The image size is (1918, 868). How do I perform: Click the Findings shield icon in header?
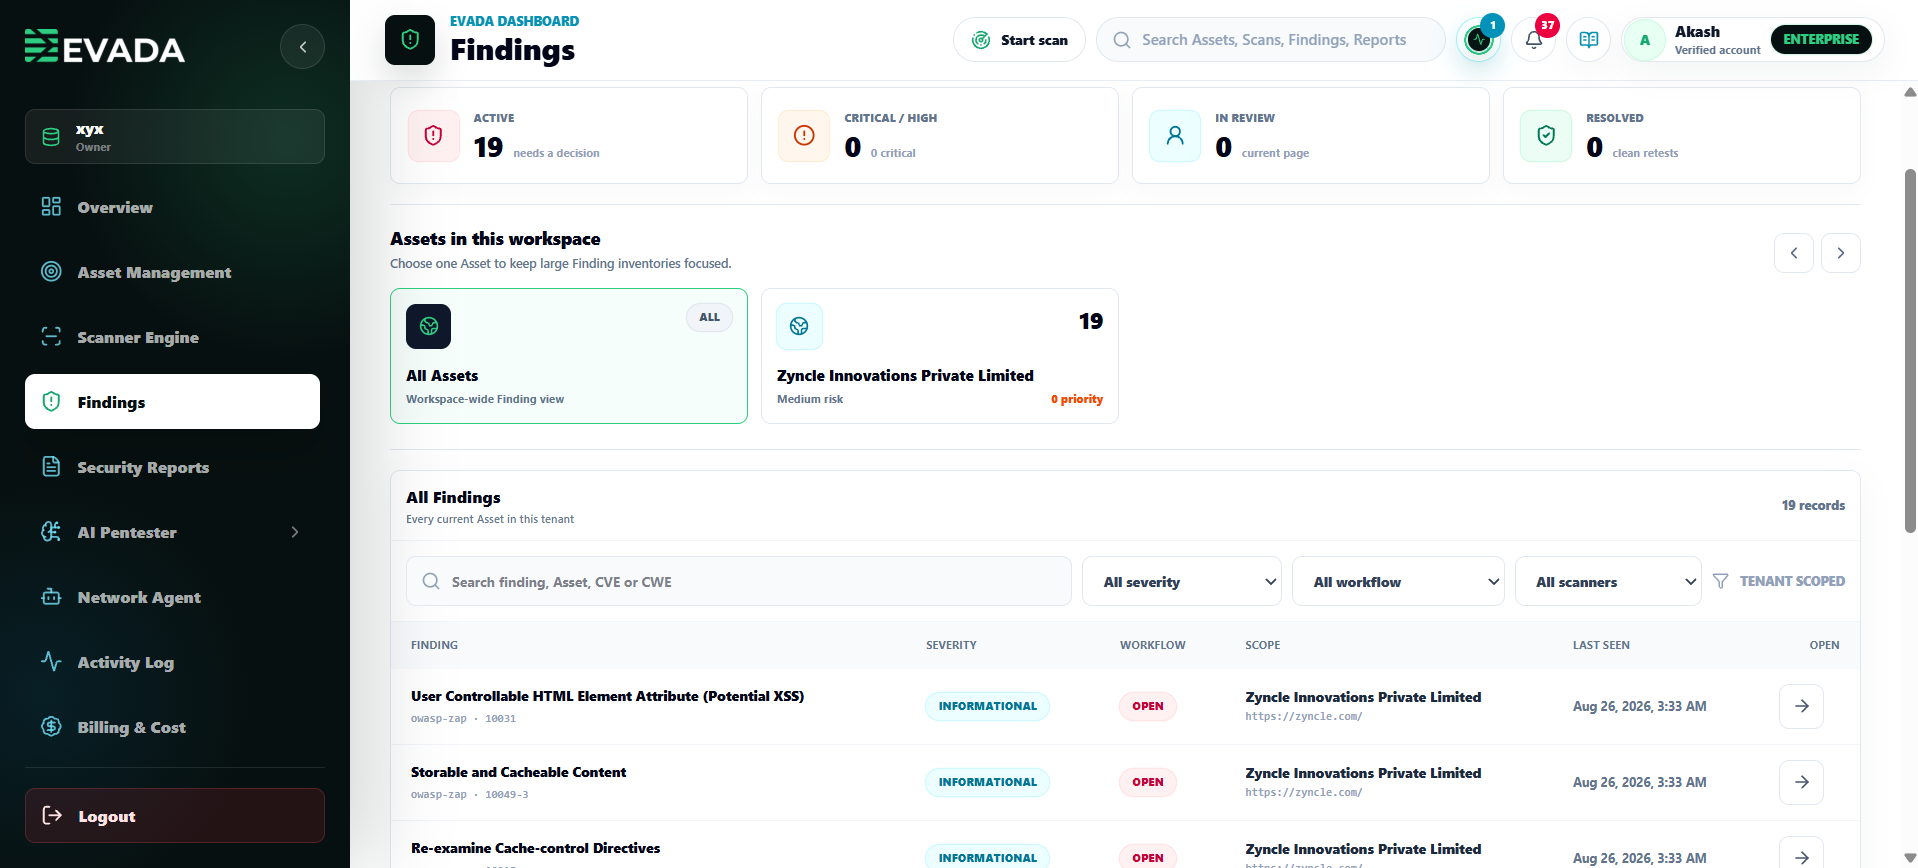point(410,40)
